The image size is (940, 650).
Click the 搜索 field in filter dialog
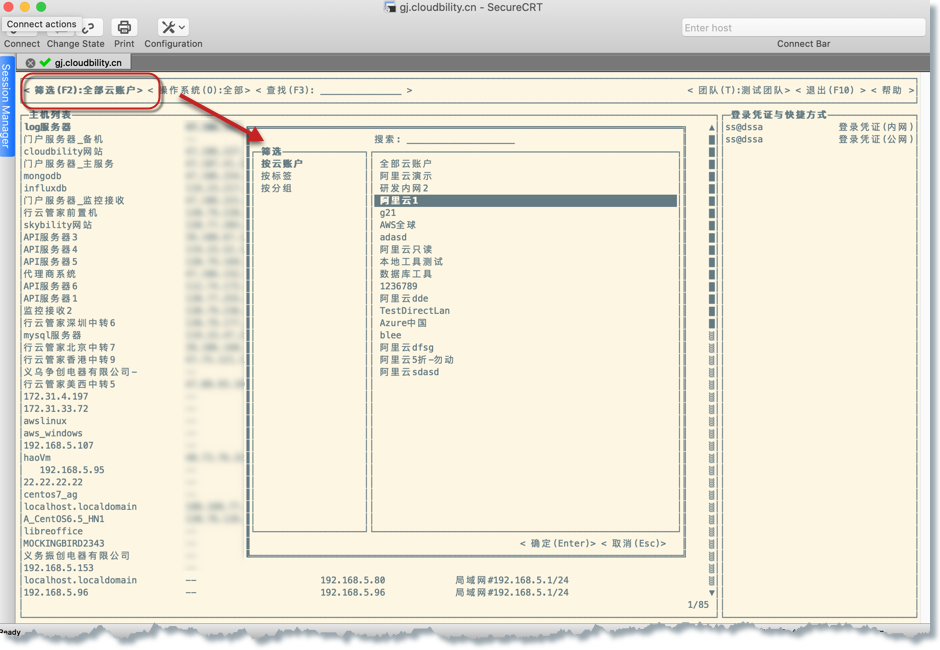click(x=460, y=139)
